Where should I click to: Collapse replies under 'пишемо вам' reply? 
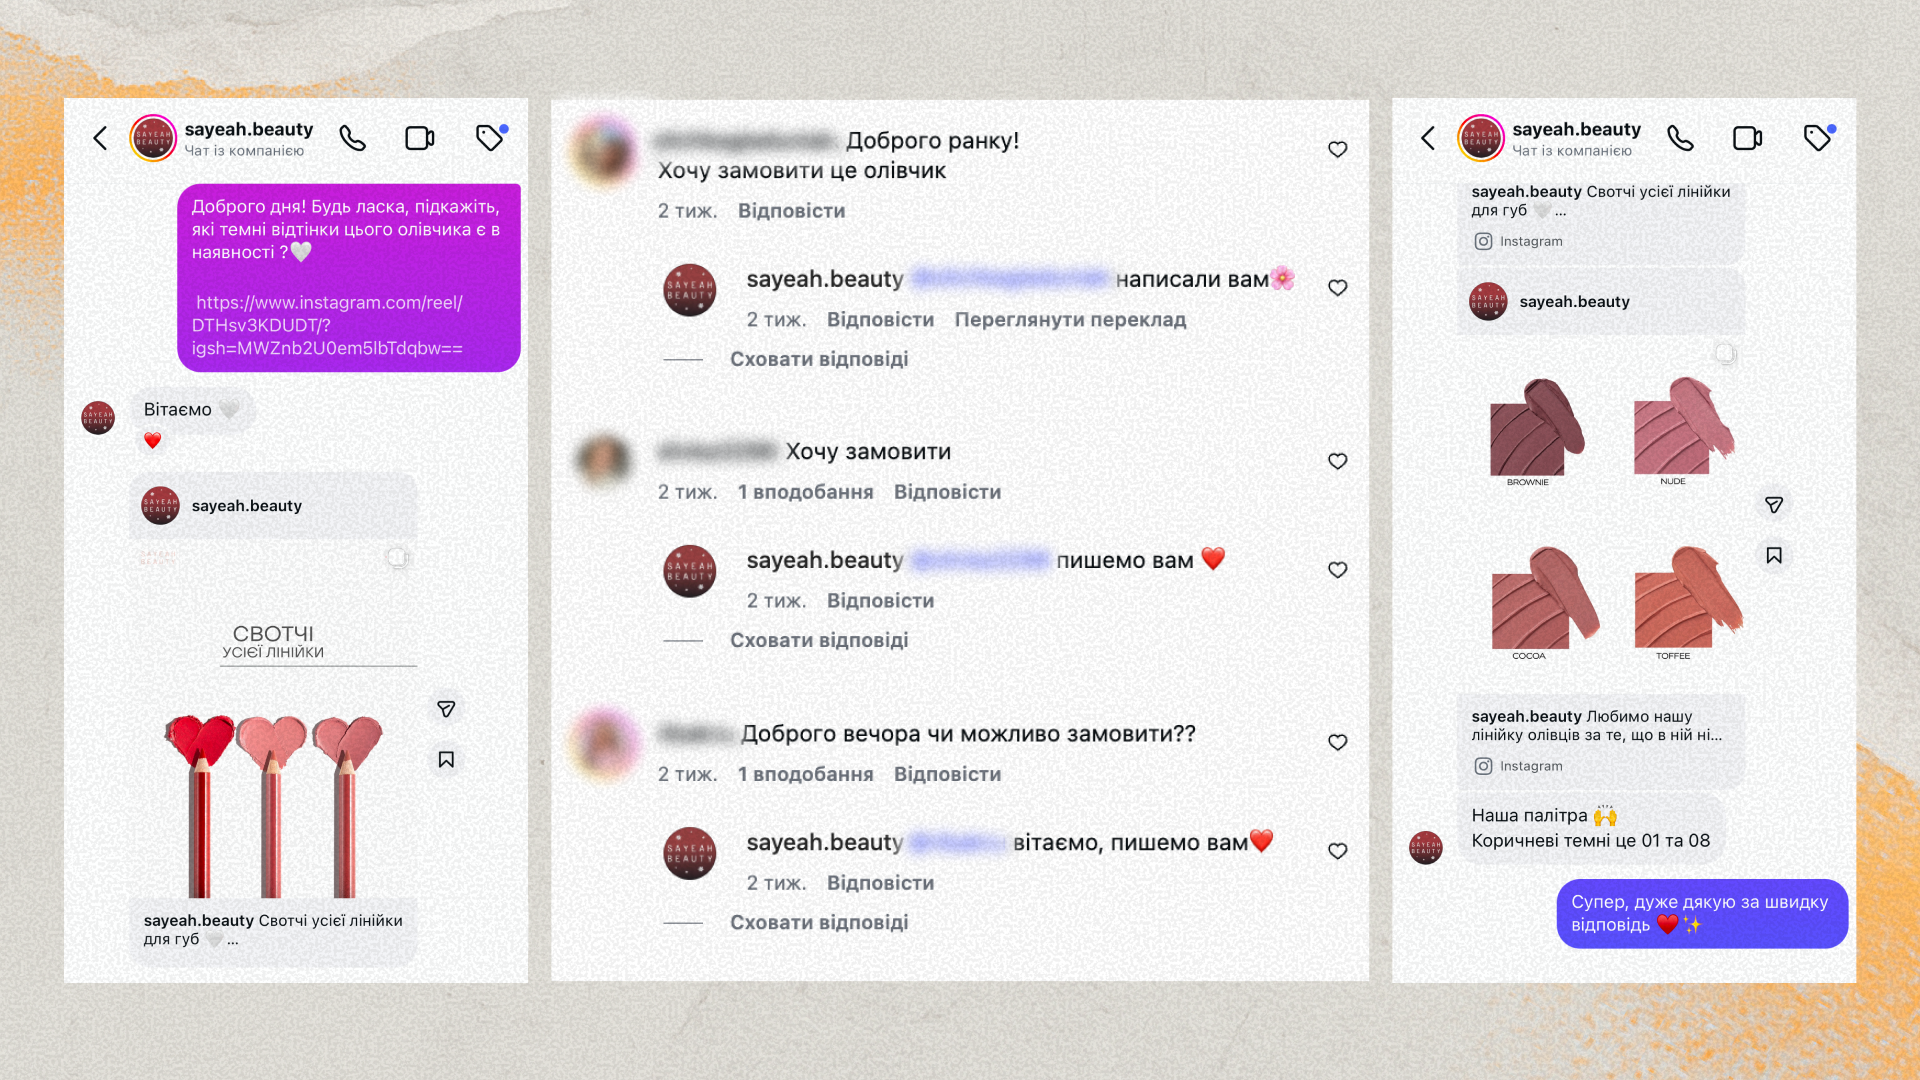819,640
